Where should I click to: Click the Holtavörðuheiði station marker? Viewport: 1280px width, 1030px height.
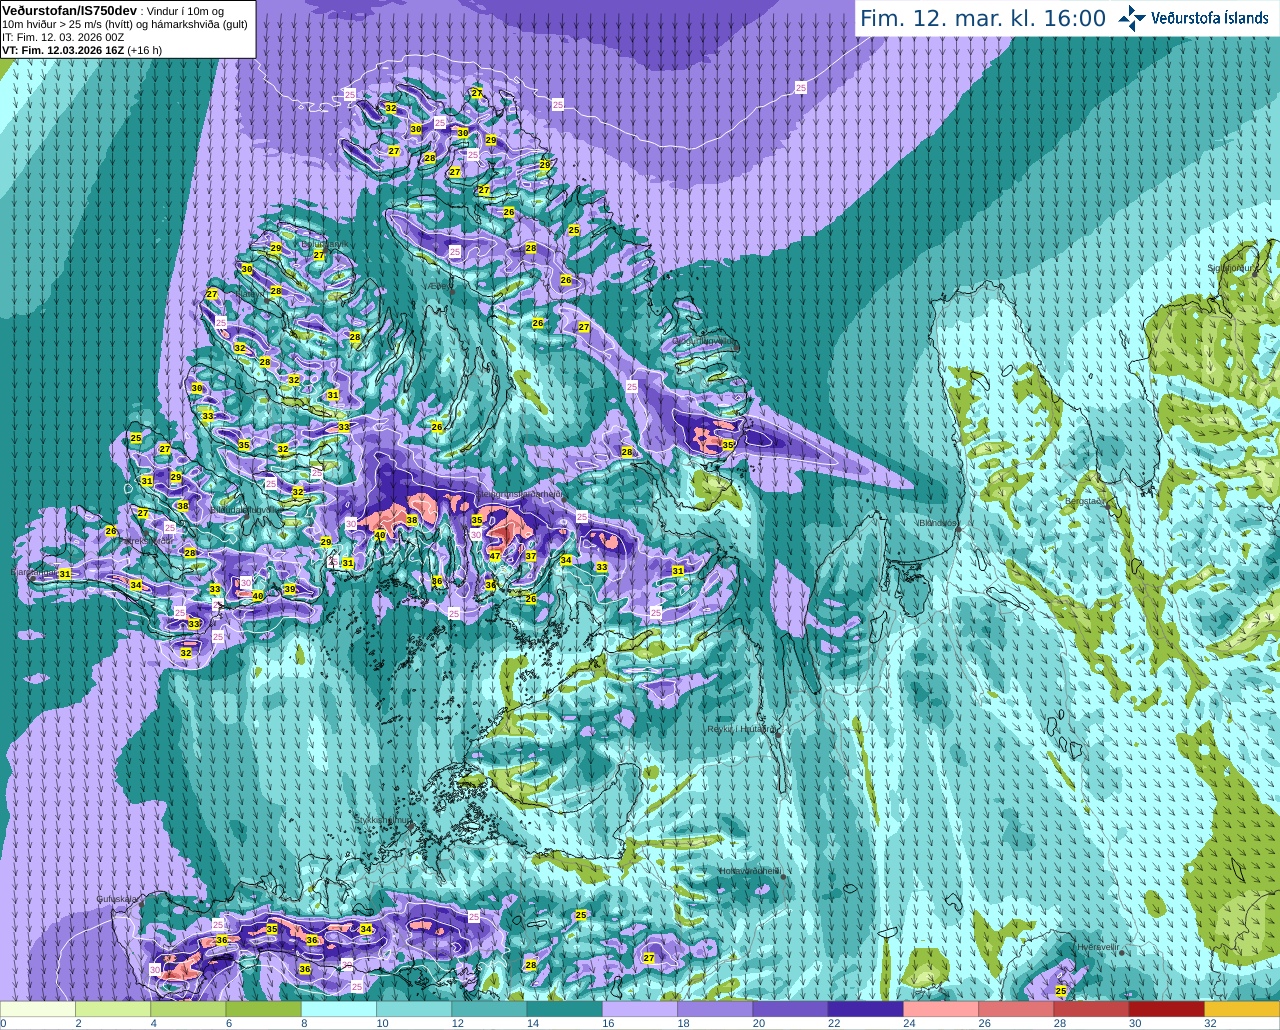tap(784, 877)
